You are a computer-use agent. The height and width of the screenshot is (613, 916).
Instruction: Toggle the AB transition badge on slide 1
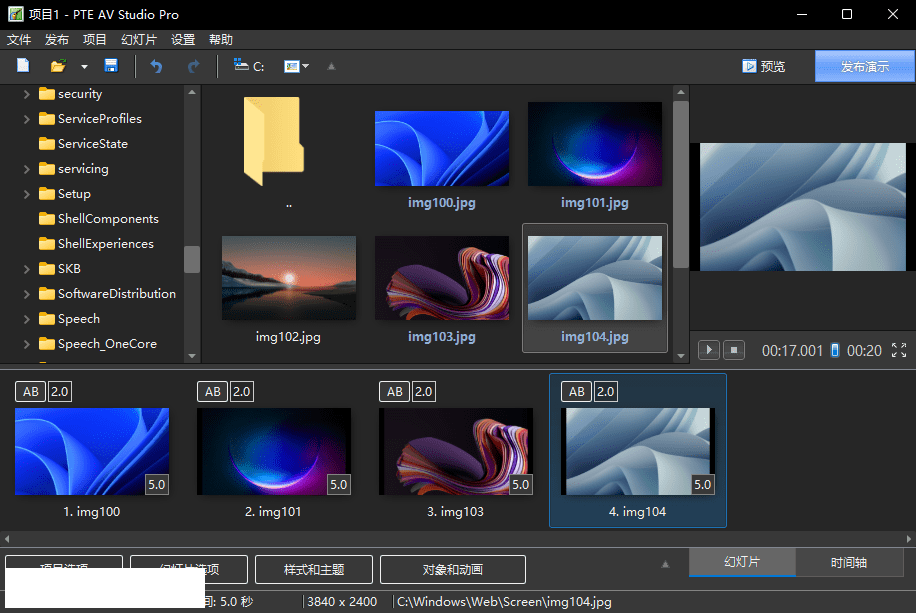pyautogui.click(x=30, y=391)
